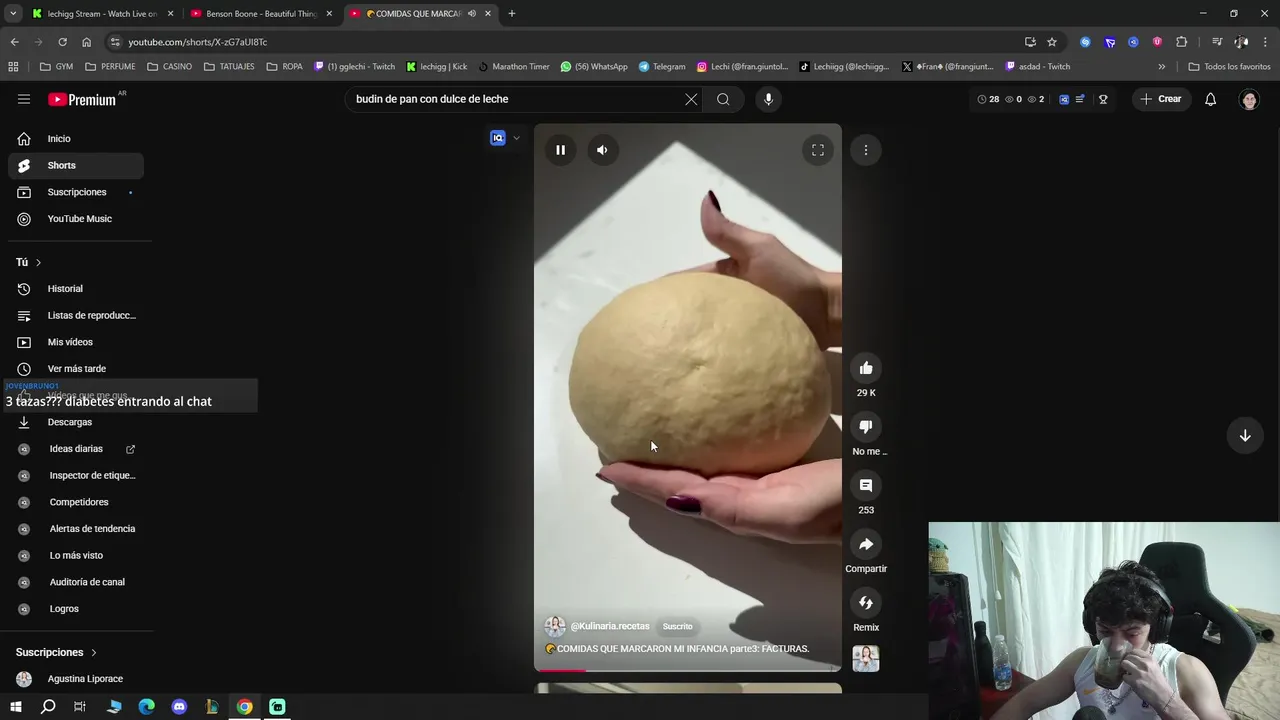Clear the search box text
The image size is (1280, 720).
point(691,99)
